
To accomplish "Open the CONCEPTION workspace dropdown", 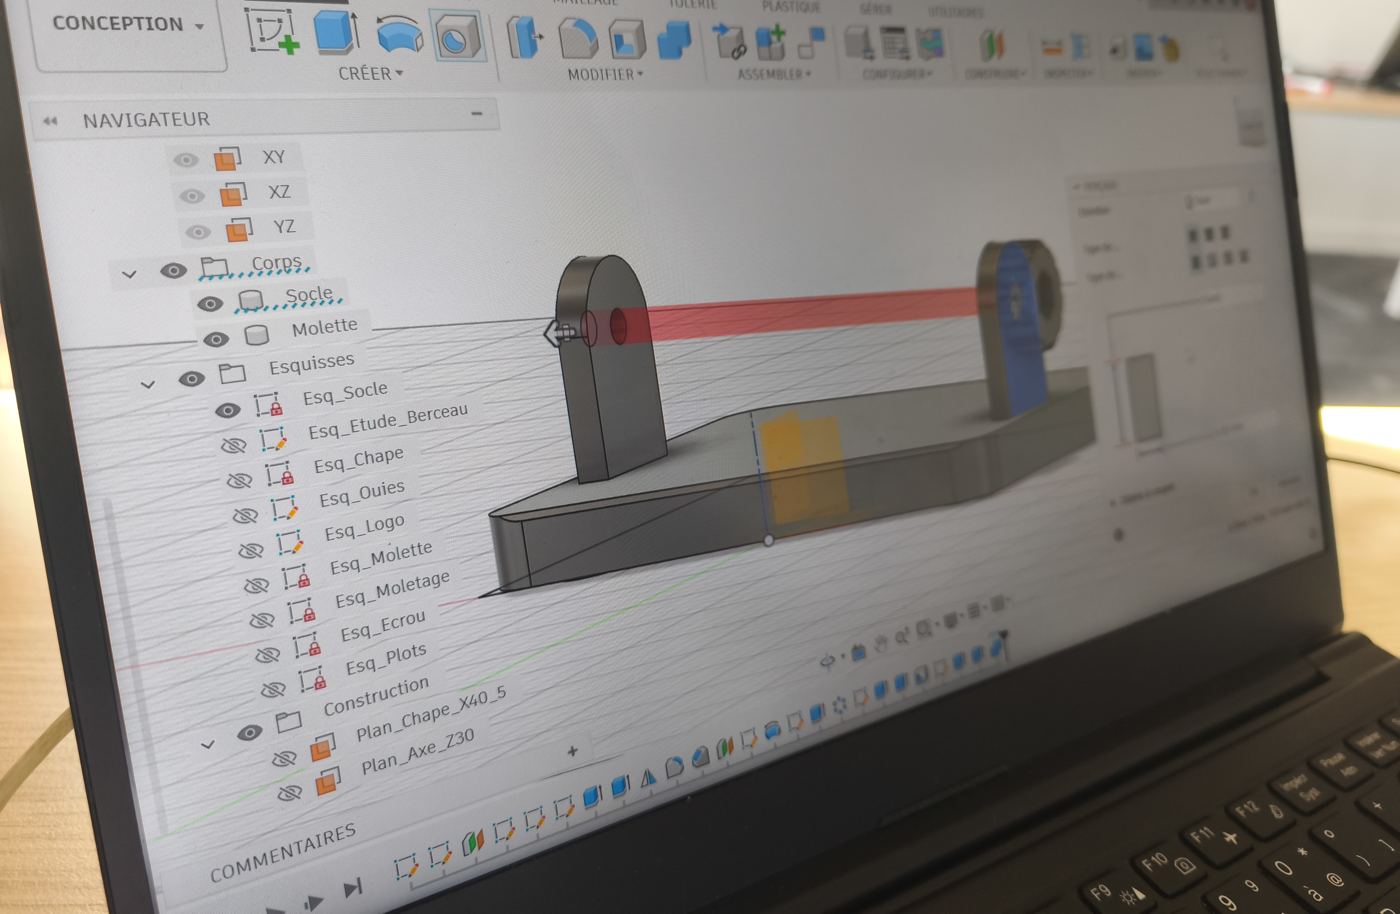I will pyautogui.click(x=128, y=24).
